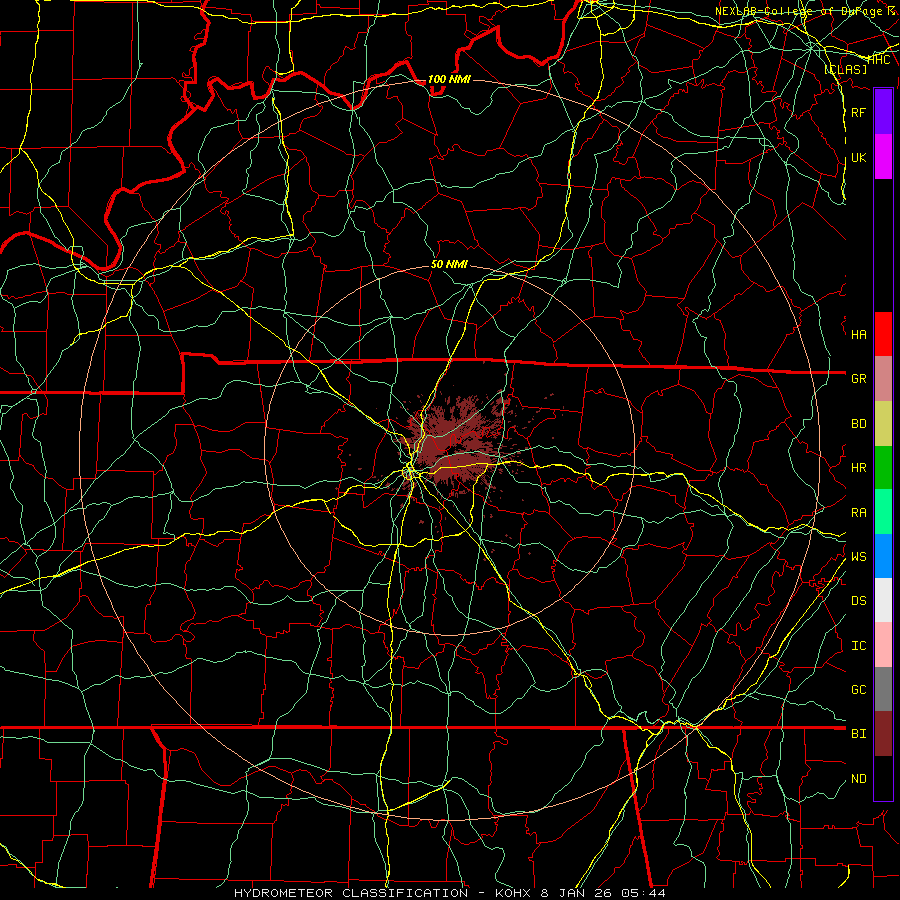Click the dark red biological echo blob
The width and height of the screenshot is (900, 900).
(453, 443)
